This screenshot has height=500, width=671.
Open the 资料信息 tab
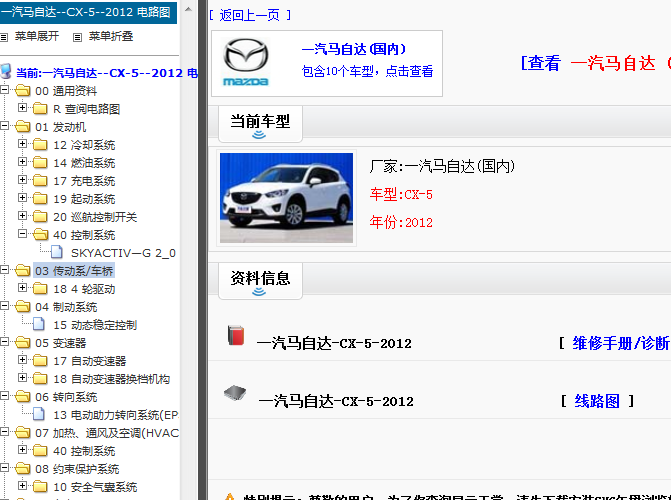coord(260,281)
